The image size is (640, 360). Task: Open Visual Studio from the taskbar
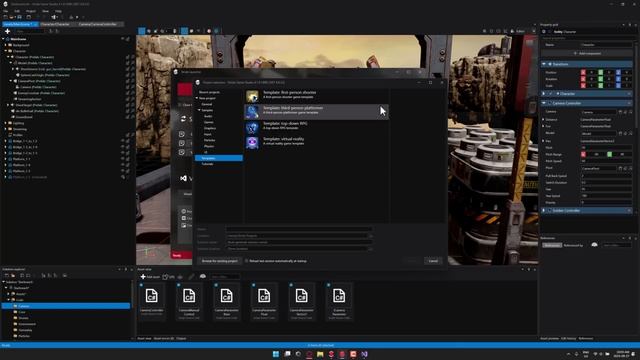tap(364, 354)
